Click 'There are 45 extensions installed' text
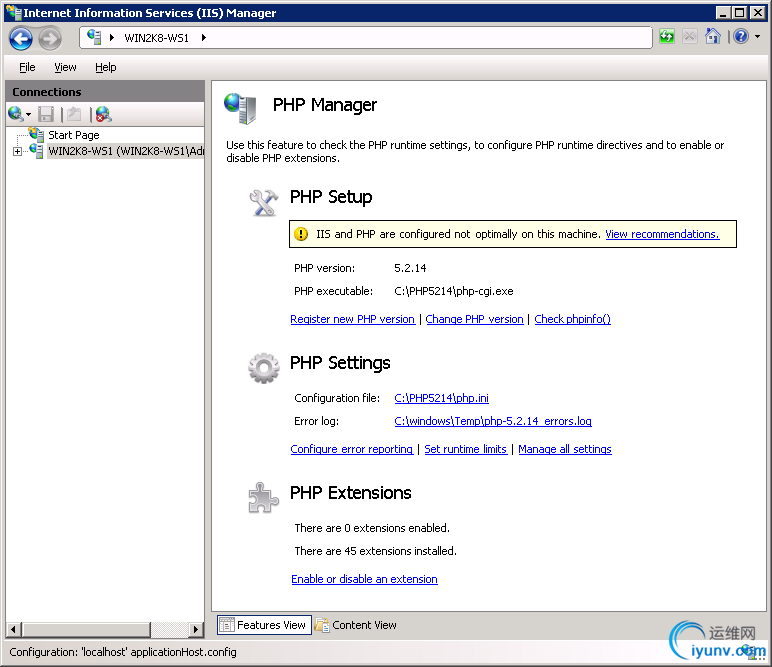 [375, 551]
